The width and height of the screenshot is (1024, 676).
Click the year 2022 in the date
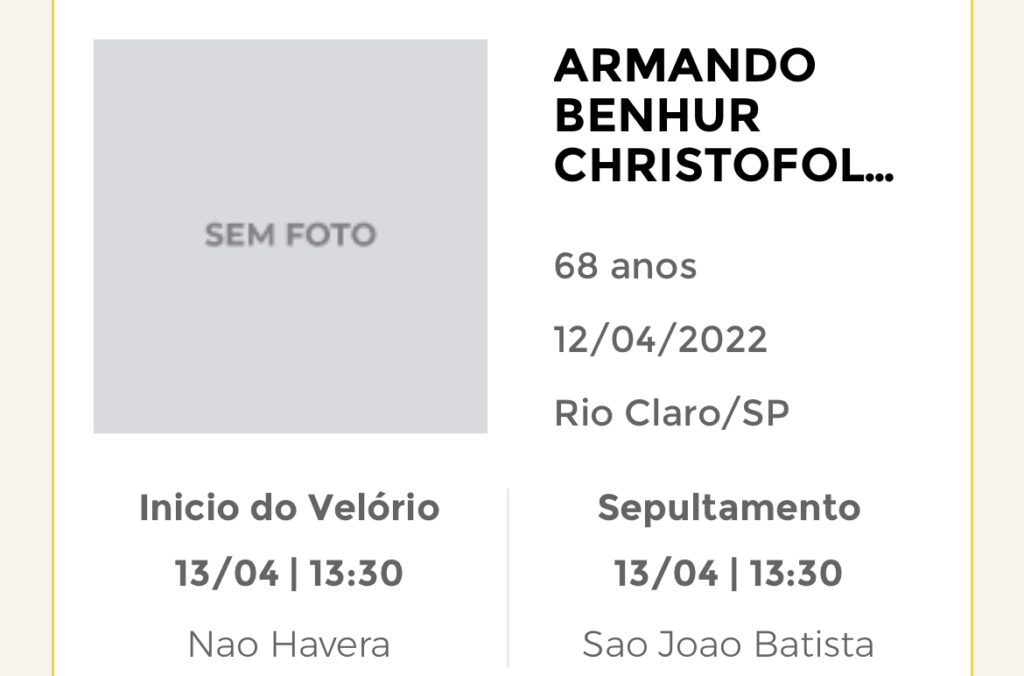pyautogui.click(x=723, y=340)
